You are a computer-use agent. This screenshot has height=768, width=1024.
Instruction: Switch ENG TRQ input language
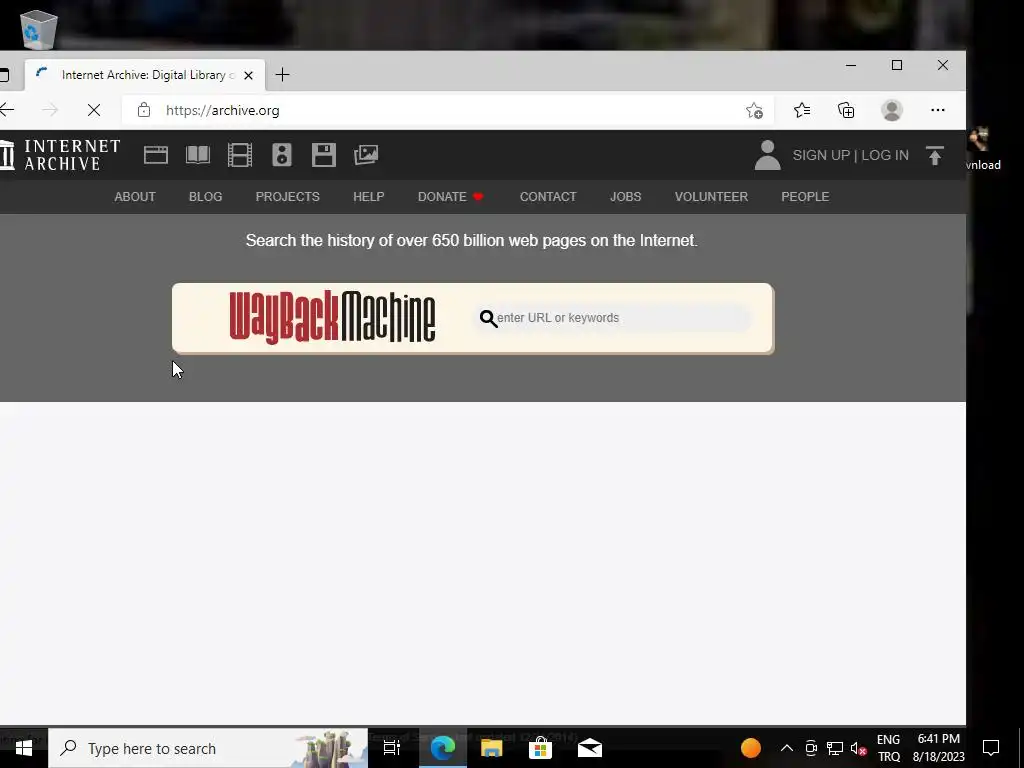click(888, 748)
